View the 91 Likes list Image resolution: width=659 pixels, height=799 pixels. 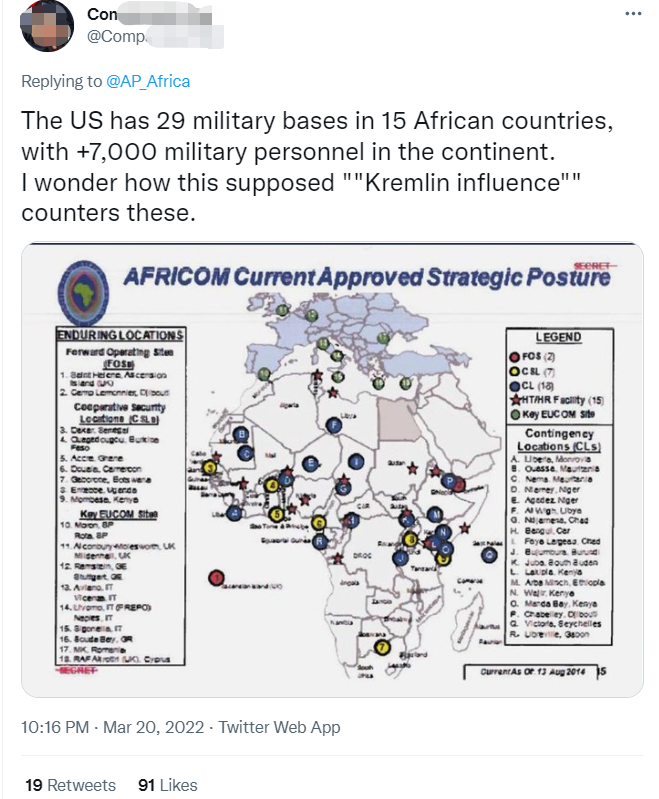[x=168, y=785]
